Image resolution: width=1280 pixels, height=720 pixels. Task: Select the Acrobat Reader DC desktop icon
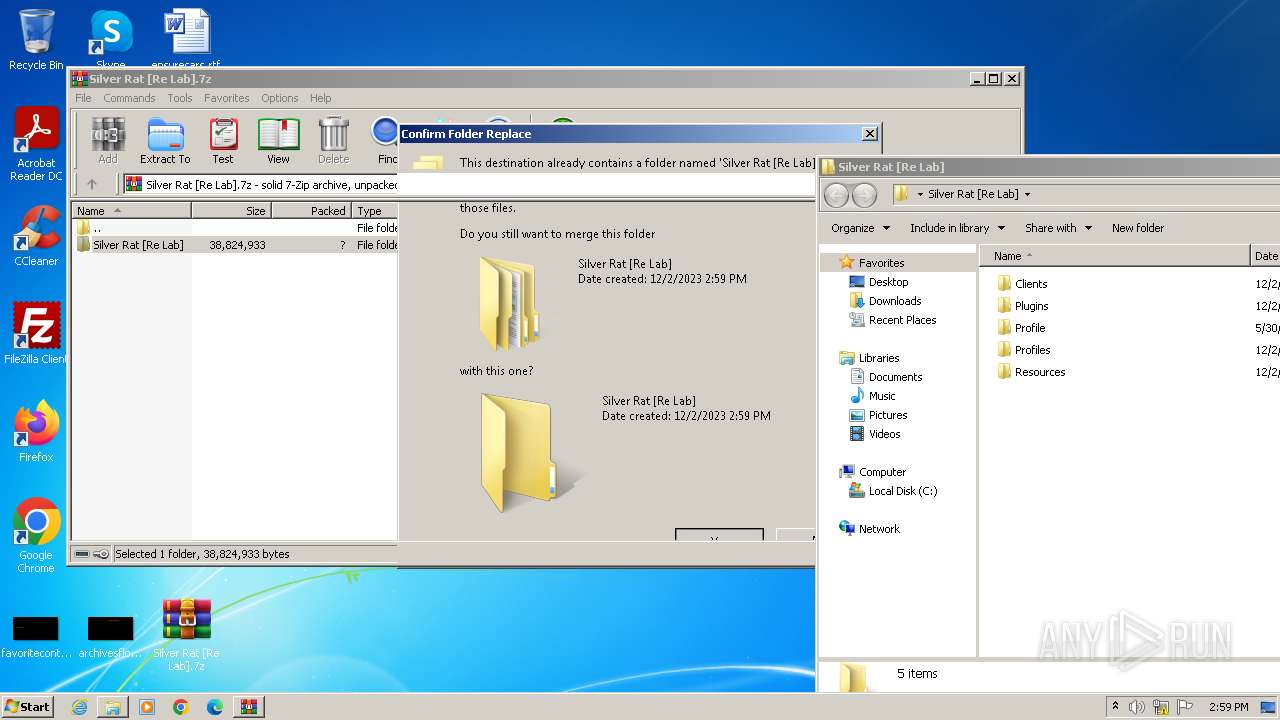[x=36, y=145]
